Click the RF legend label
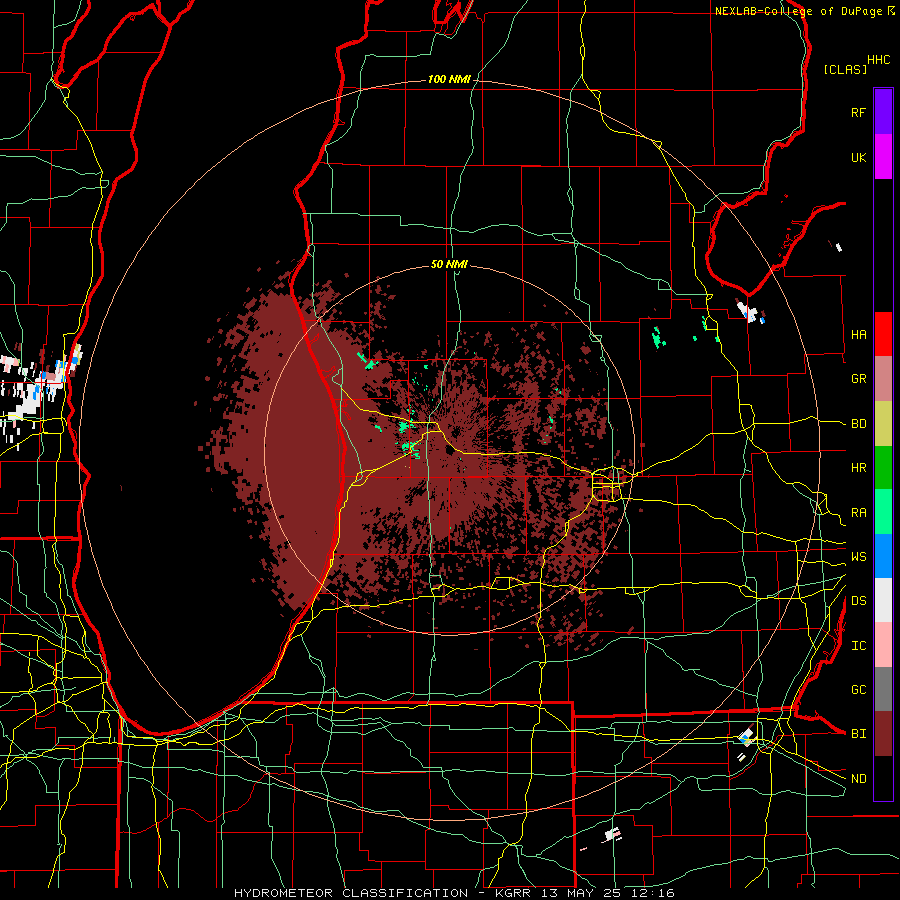900x900 pixels. point(858,112)
